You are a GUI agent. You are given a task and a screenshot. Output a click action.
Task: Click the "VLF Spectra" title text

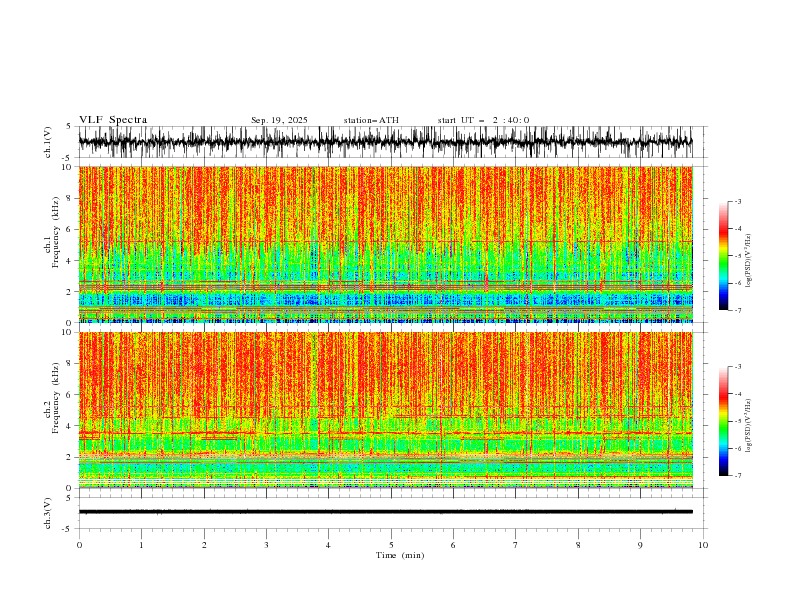click(x=113, y=120)
